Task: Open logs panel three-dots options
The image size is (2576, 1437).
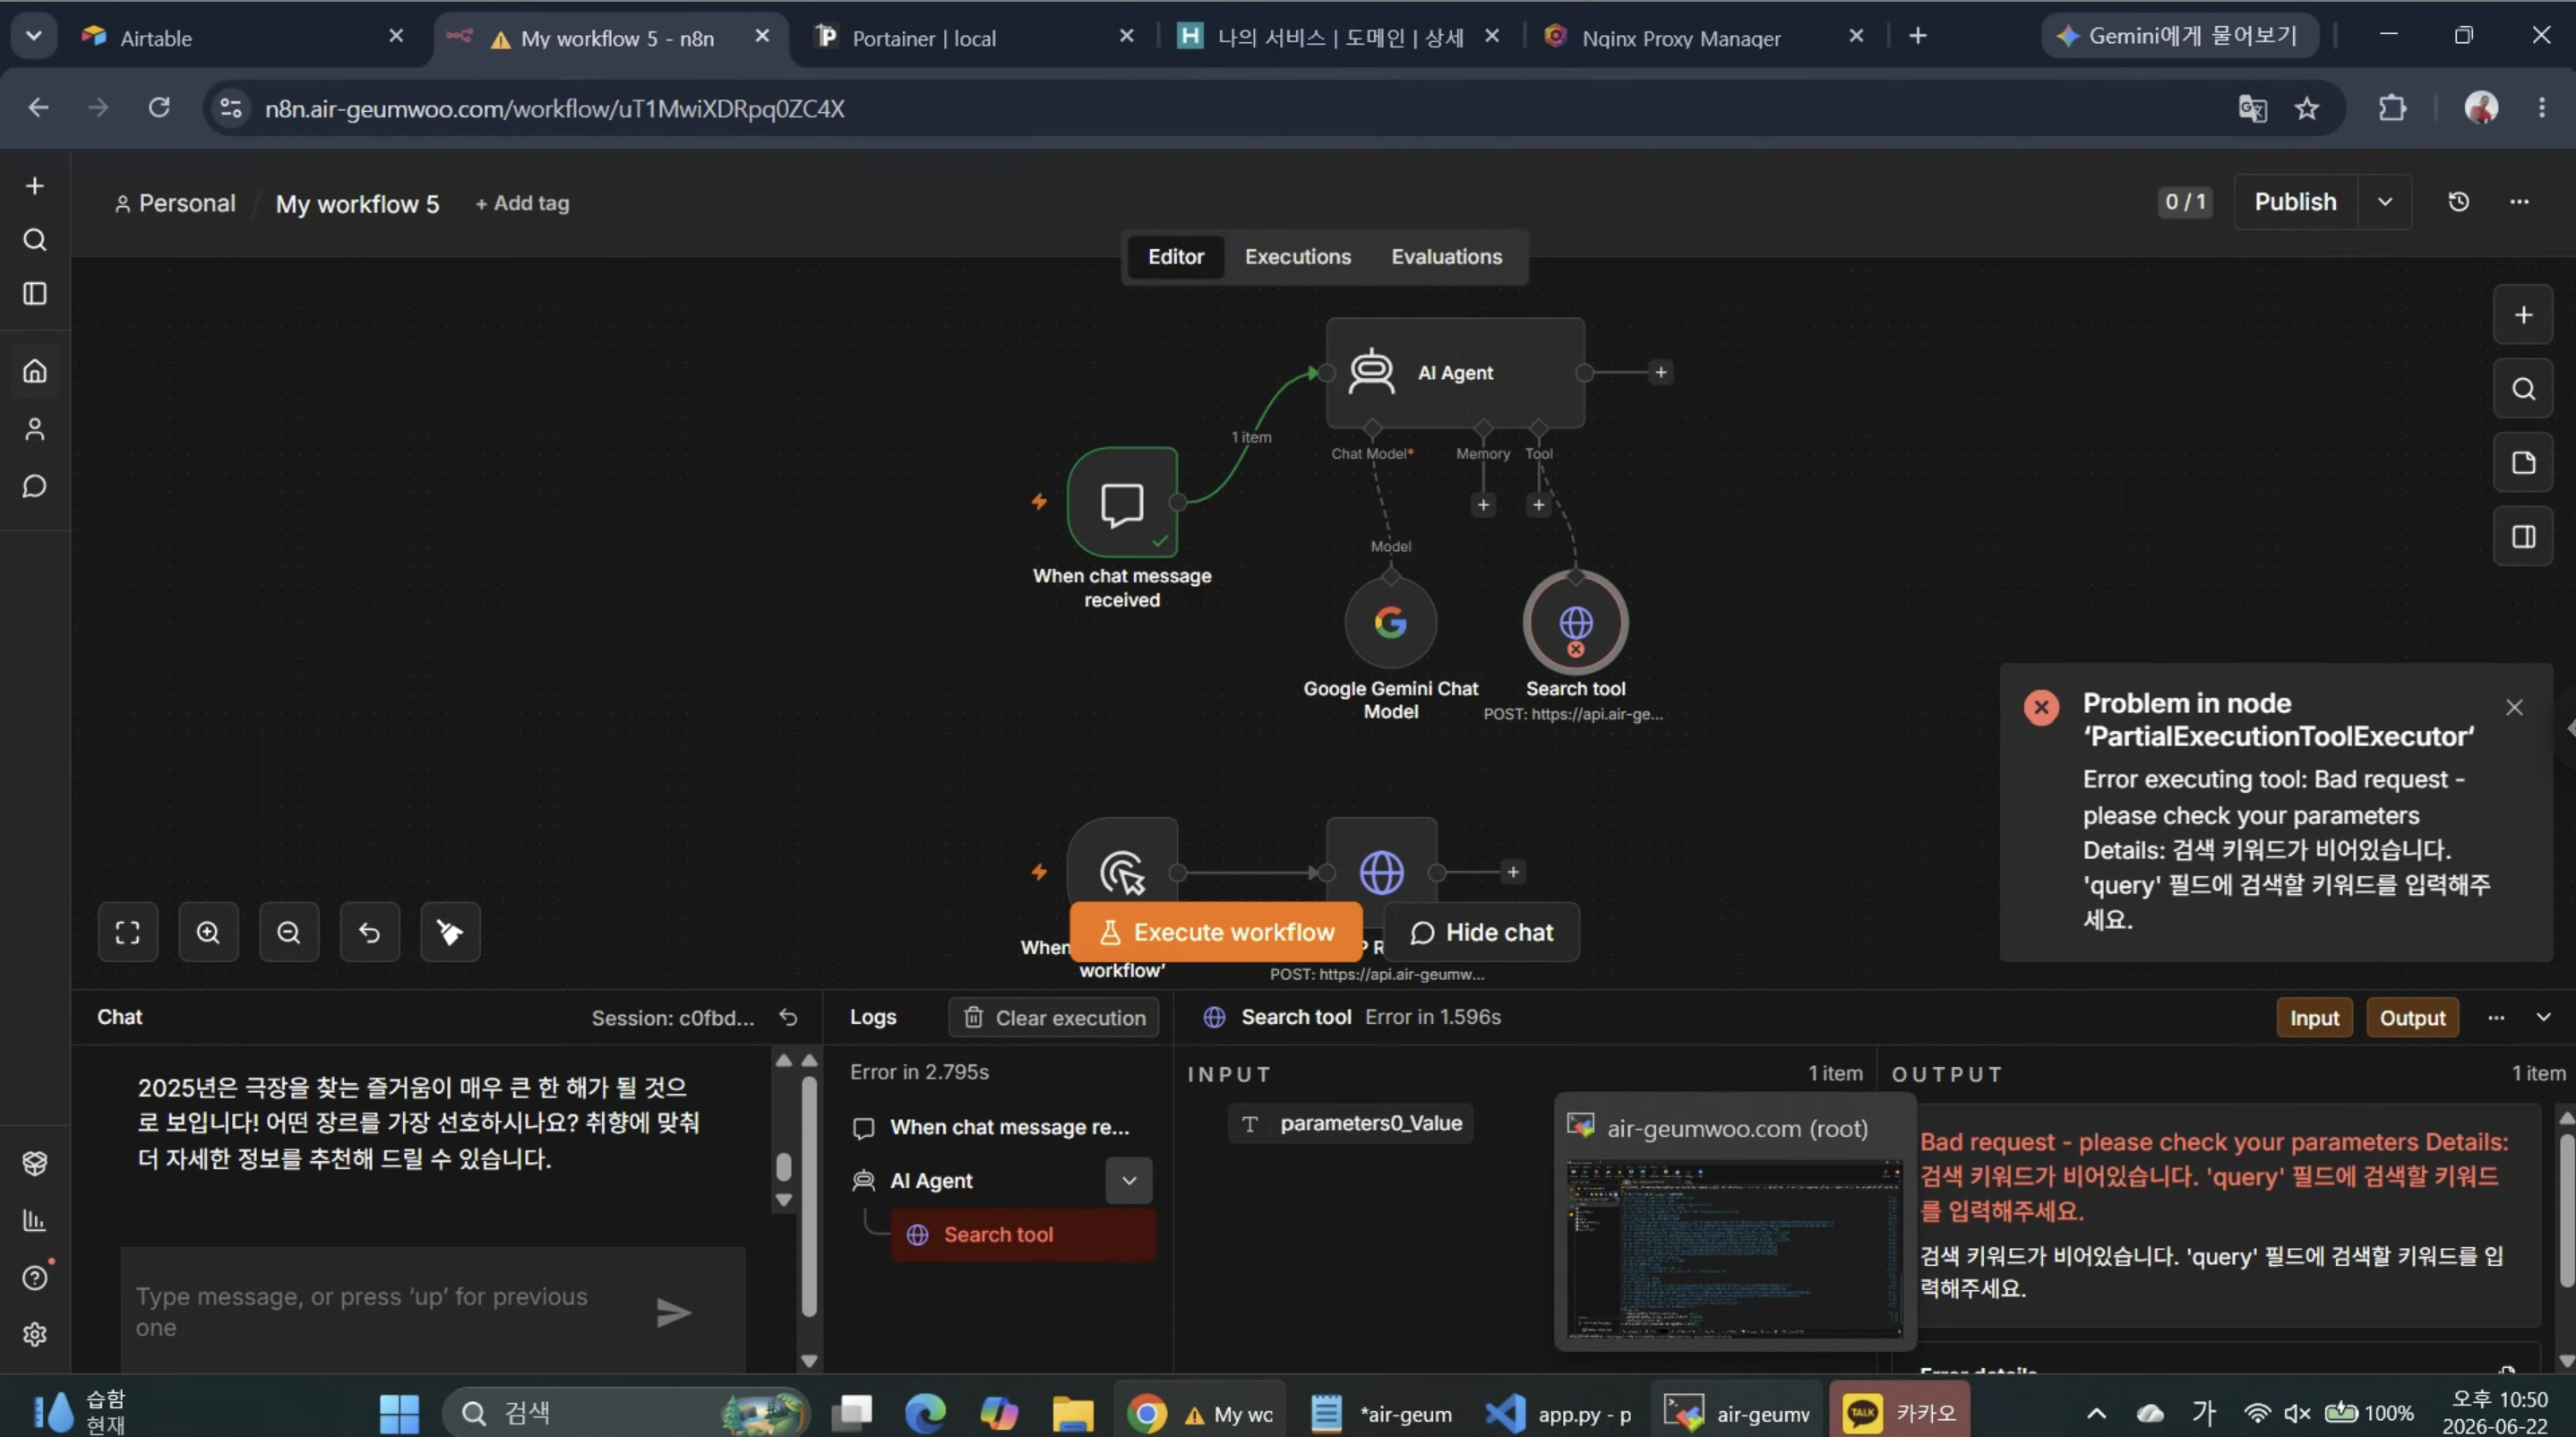Action: click(x=2496, y=1017)
